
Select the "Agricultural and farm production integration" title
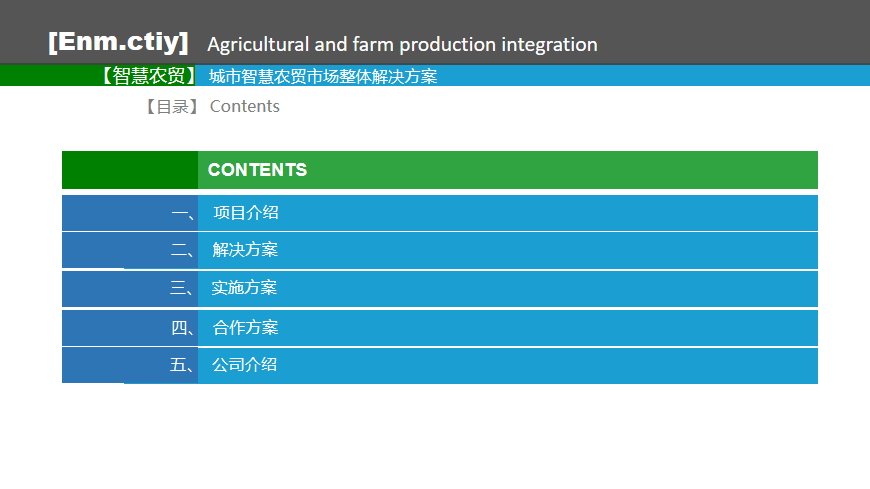402,44
